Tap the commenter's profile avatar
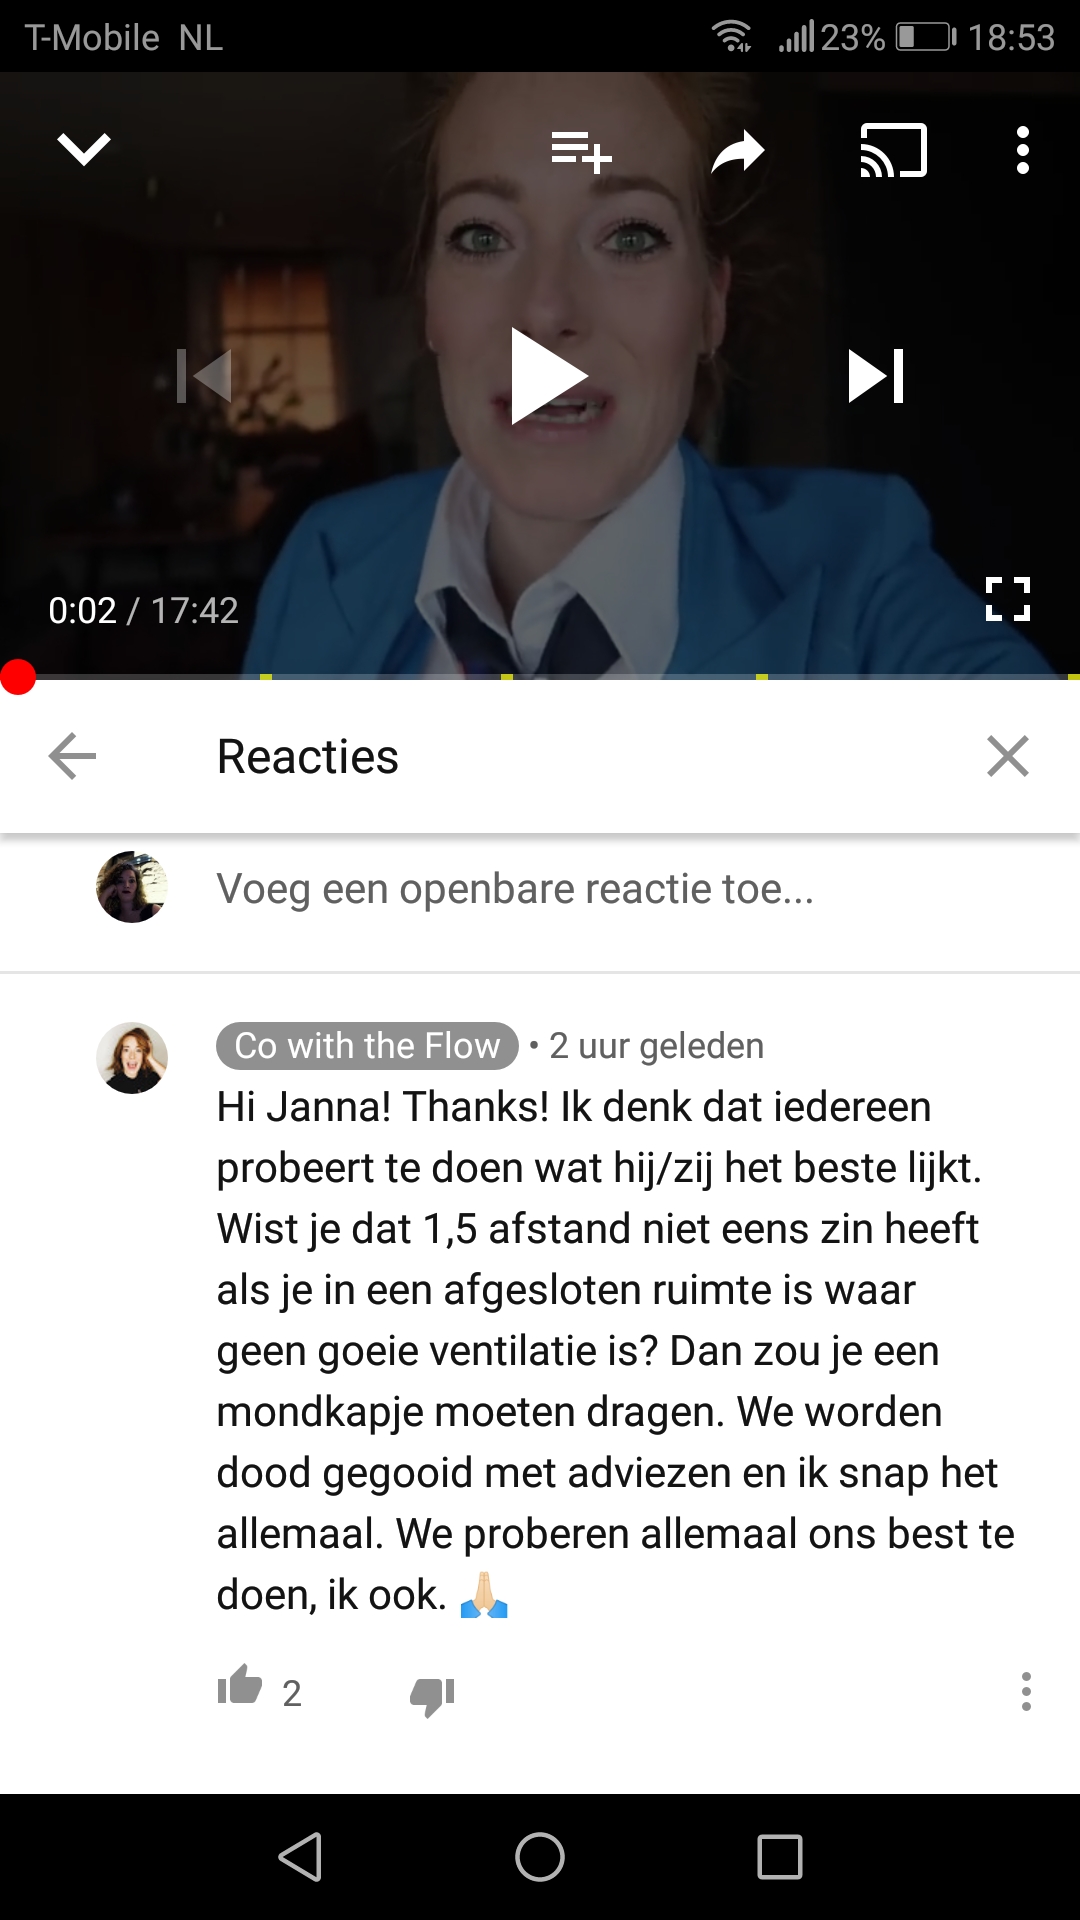The height and width of the screenshot is (1920, 1080). [132, 1058]
